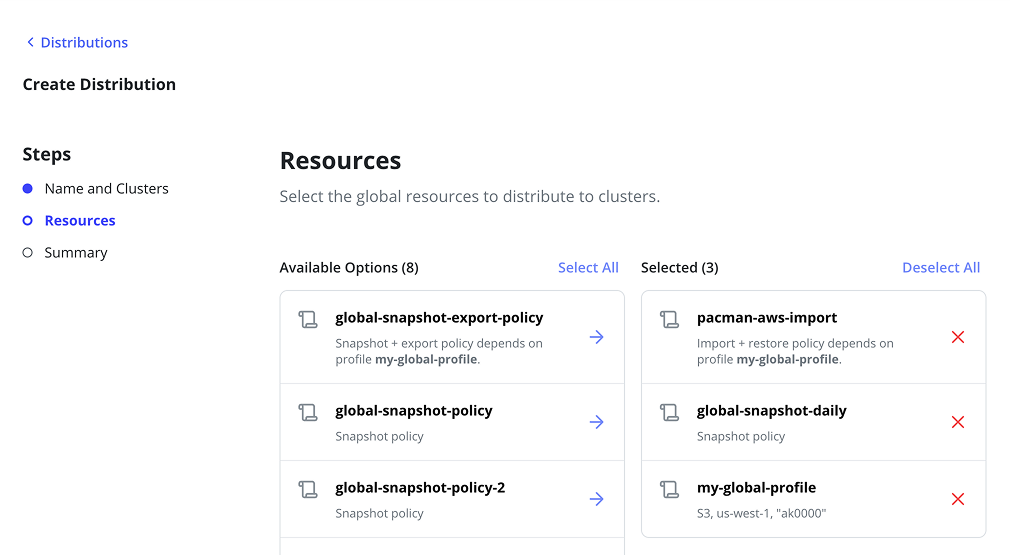
Task: Click the scroll icon for my-global-profile
Action: pyautogui.click(x=670, y=489)
